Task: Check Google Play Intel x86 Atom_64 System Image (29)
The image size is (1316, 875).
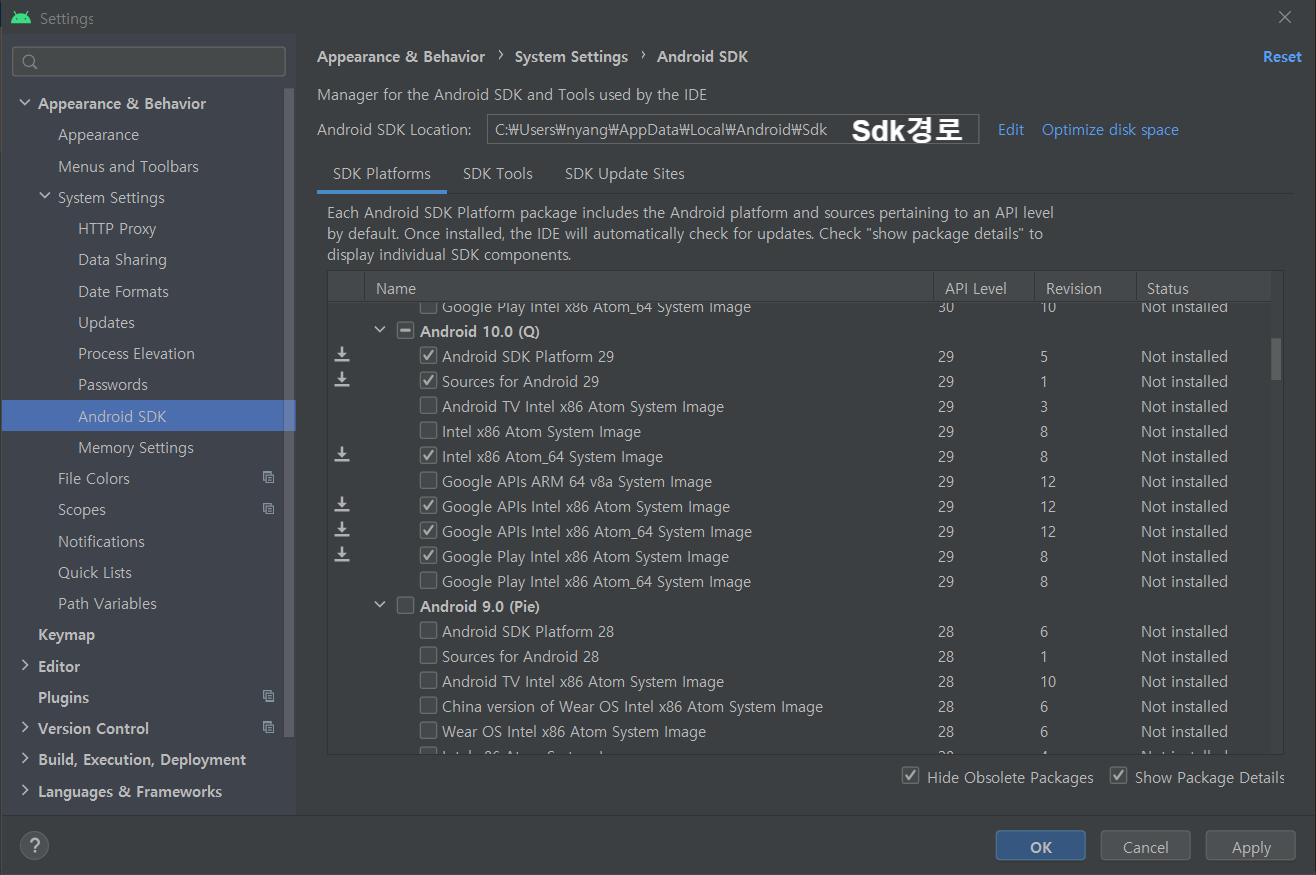Action: tap(428, 580)
